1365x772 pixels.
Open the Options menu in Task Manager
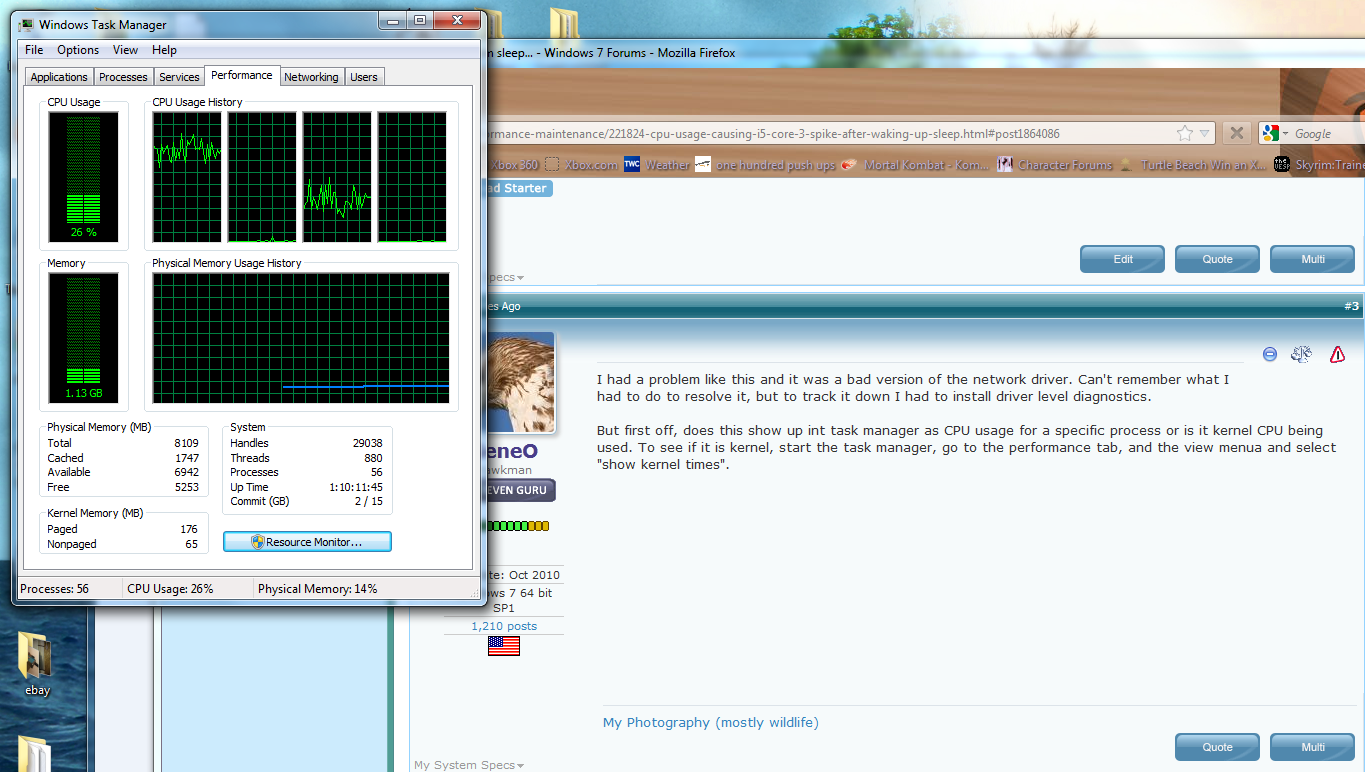(x=78, y=50)
